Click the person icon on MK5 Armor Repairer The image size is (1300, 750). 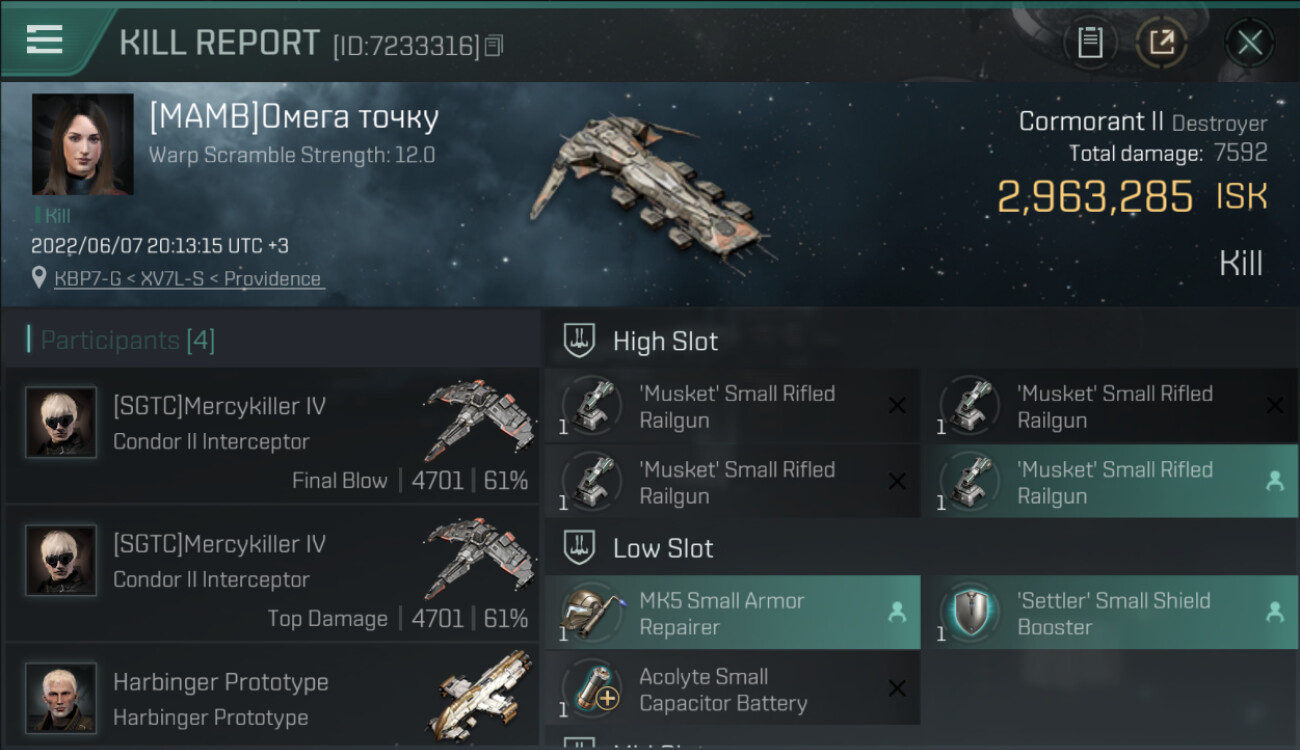pyautogui.click(x=897, y=613)
